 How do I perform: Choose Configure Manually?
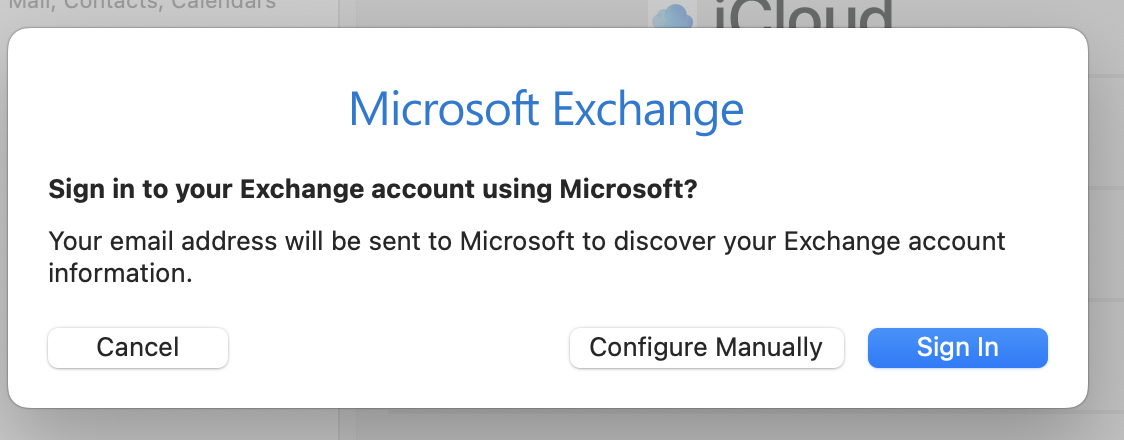706,348
